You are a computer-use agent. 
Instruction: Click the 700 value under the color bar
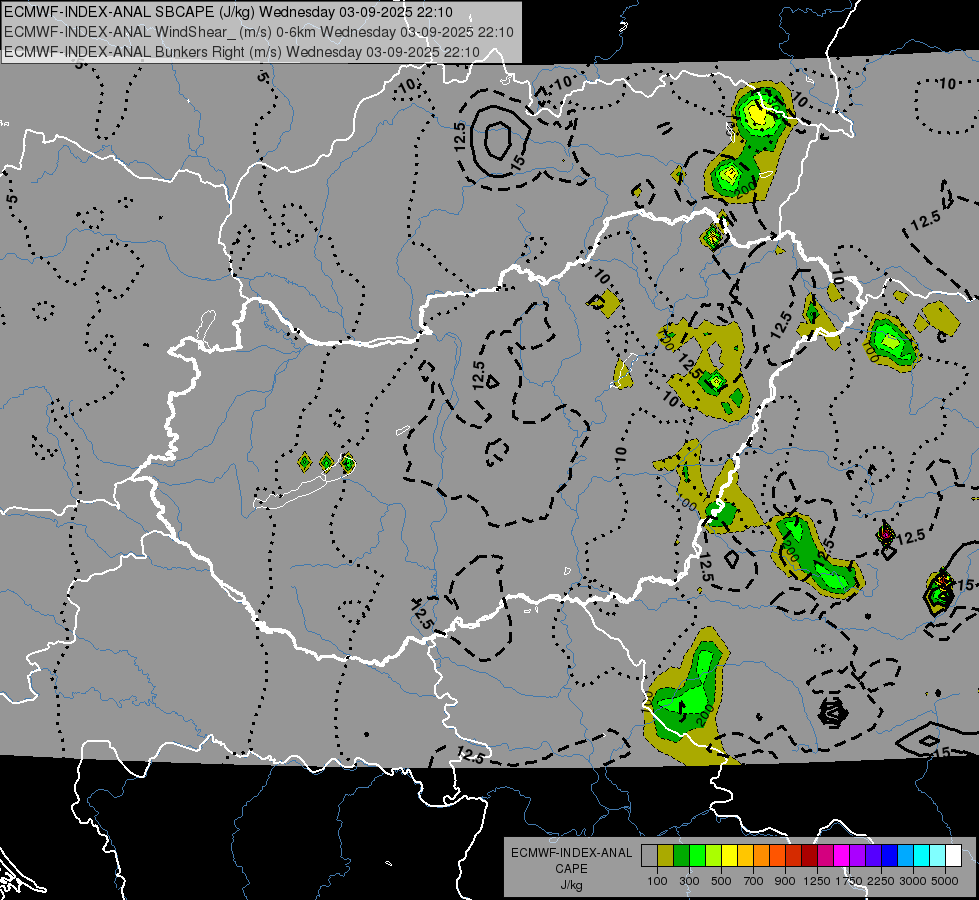point(754,881)
